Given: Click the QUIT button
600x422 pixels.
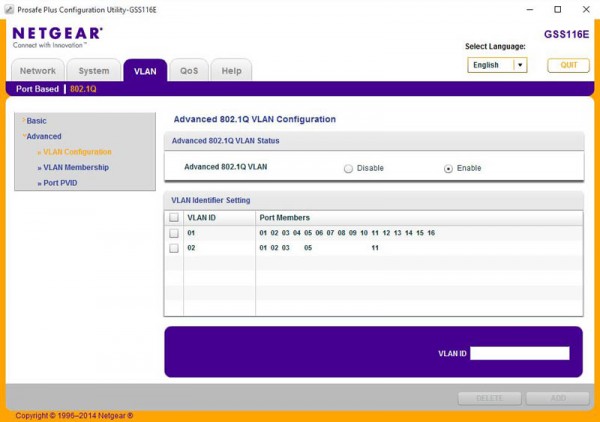Looking at the screenshot, I should tap(568, 65).
